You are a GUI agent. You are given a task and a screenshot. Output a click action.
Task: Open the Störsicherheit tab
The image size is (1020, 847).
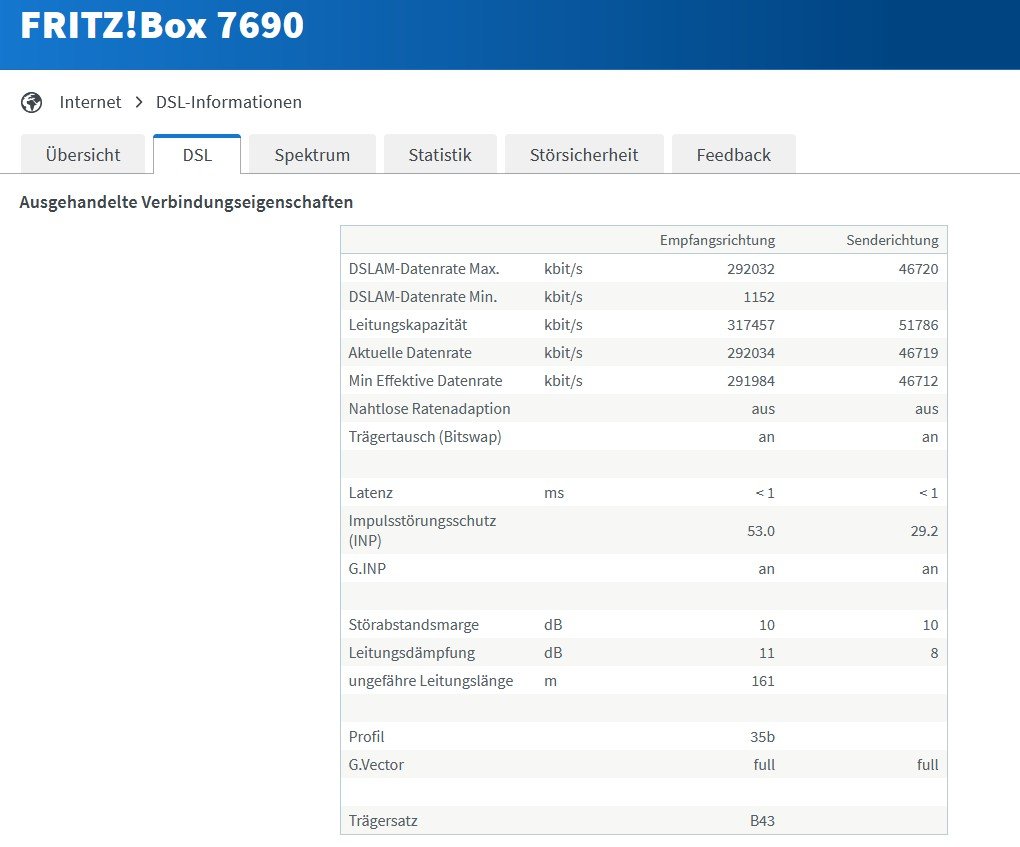tap(584, 155)
